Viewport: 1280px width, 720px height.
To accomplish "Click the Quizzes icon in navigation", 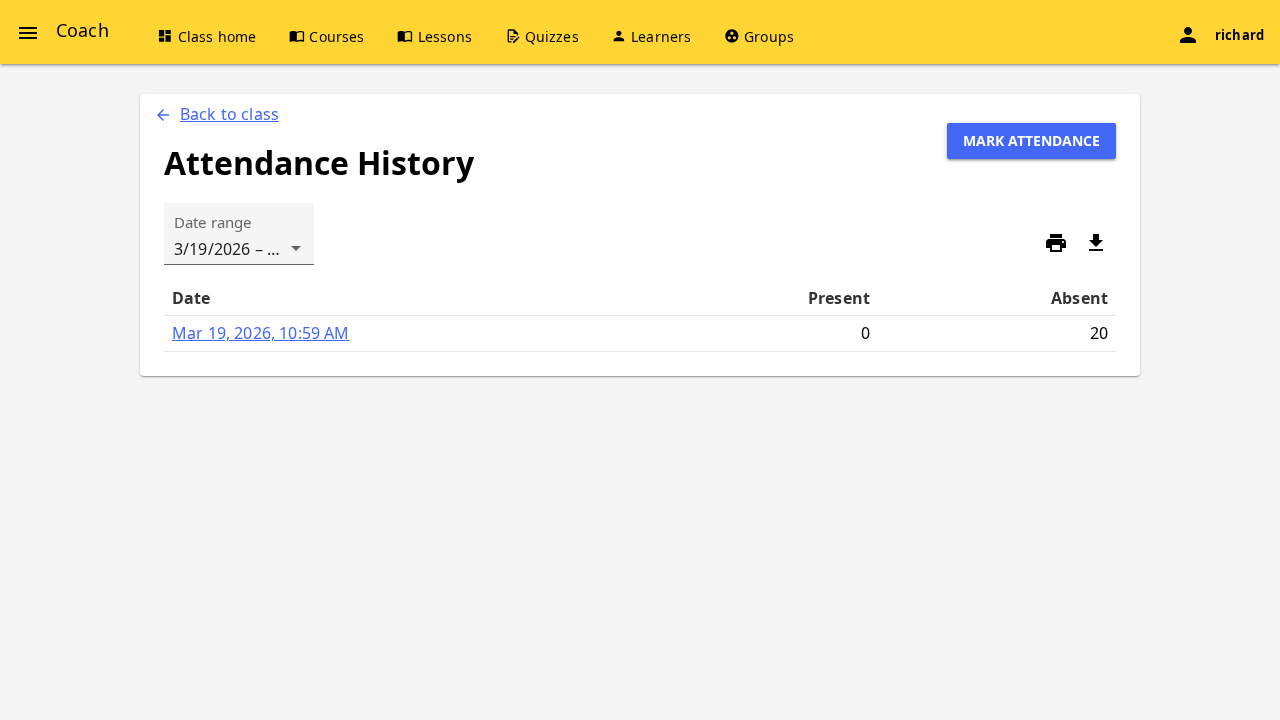I will [513, 36].
